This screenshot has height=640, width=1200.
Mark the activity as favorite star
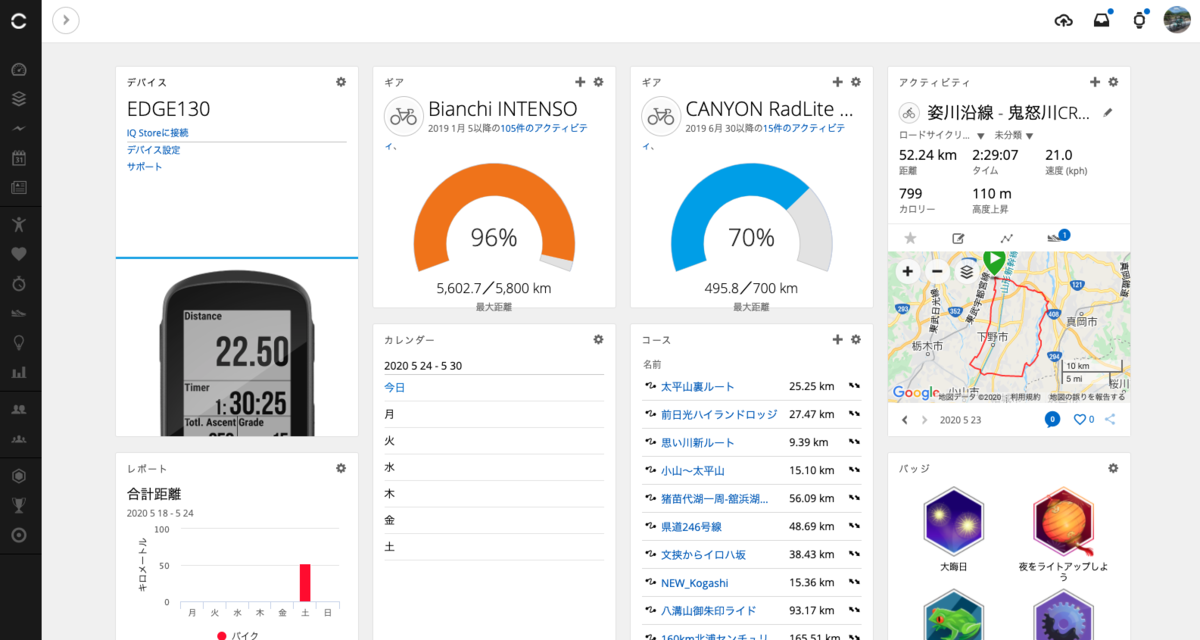[910, 238]
